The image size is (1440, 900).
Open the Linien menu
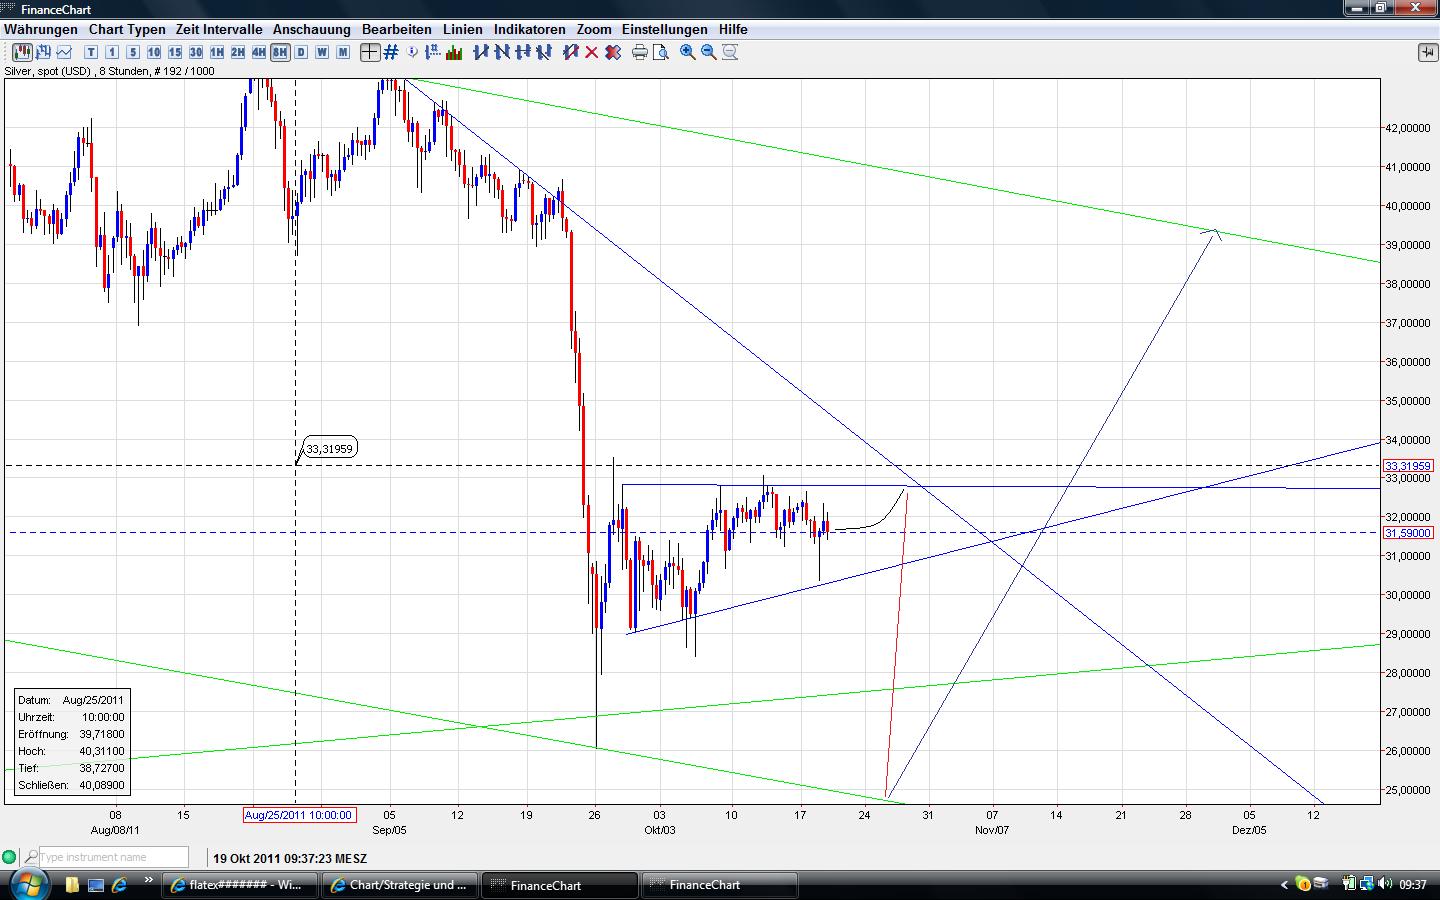pyautogui.click(x=463, y=30)
